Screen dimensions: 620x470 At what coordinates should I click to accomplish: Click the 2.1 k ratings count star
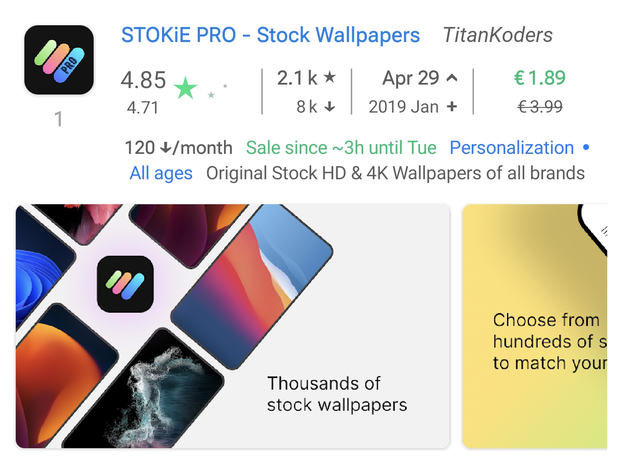coord(329,78)
